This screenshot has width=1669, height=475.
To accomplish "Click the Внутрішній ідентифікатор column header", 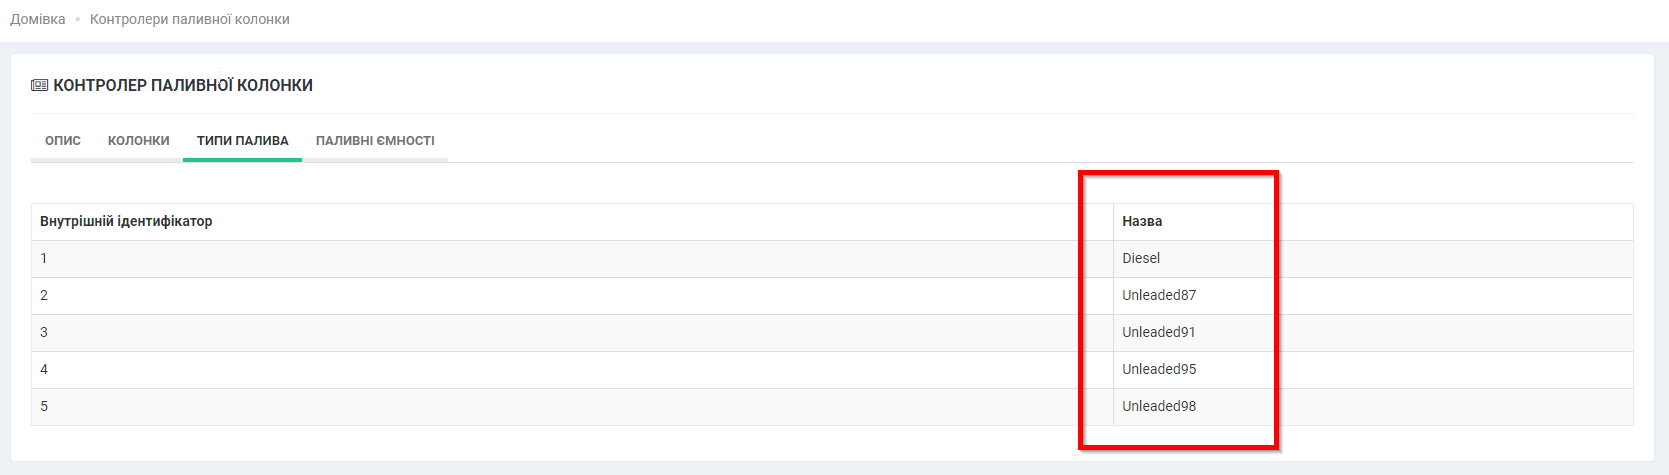I will pyautogui.click(x=126, y=221).
